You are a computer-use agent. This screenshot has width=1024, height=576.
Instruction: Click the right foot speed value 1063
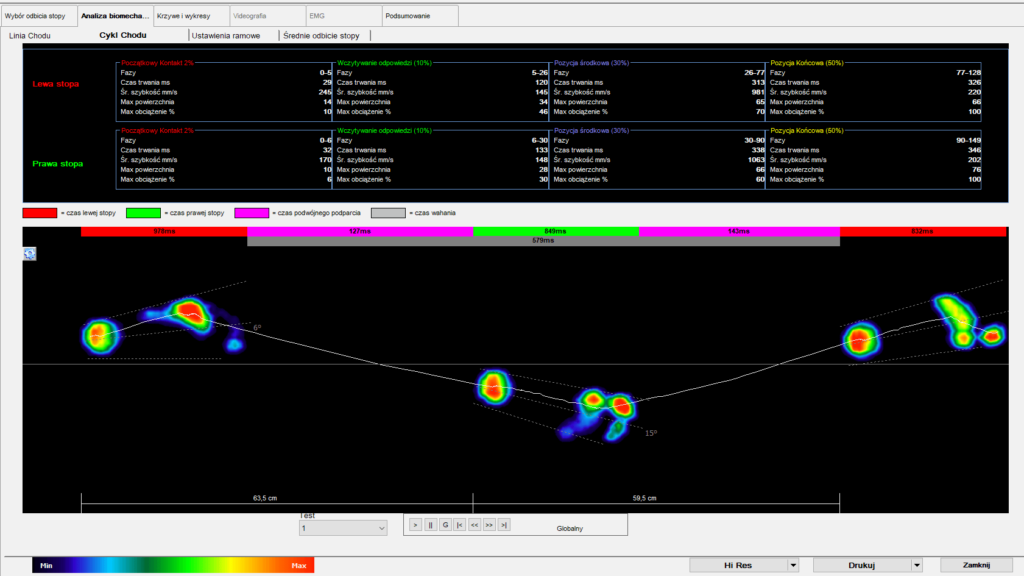point(756,159)
